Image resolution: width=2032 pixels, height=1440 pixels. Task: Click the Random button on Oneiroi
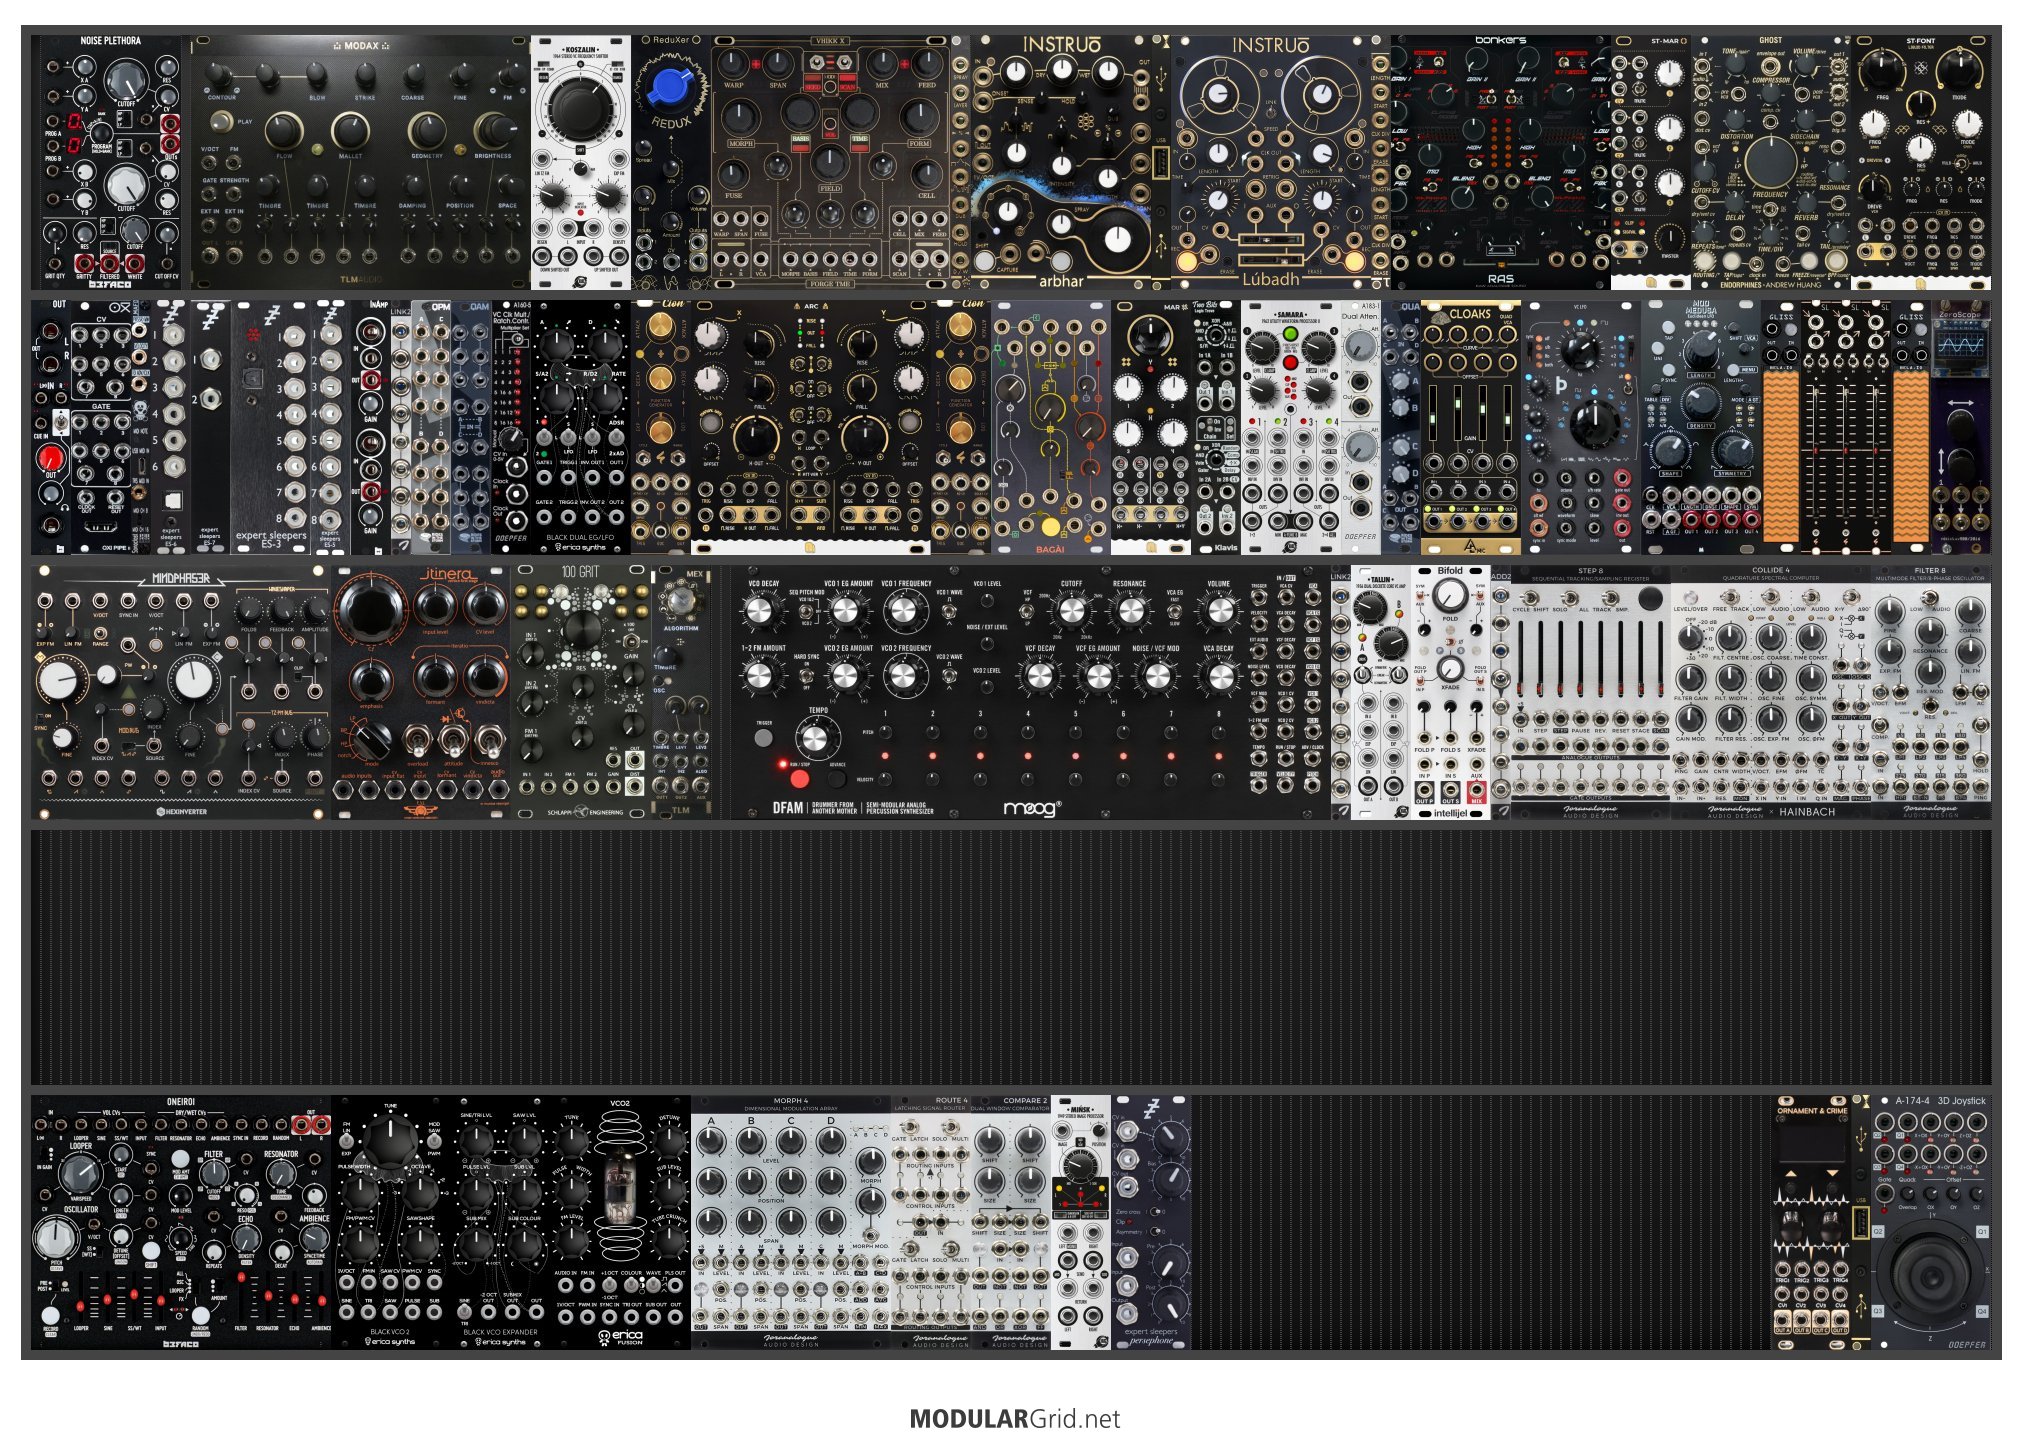point(200,1314)
